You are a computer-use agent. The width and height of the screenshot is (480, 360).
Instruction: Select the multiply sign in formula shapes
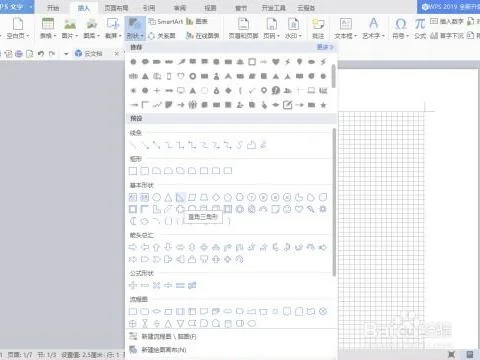(x=156, y=285)
